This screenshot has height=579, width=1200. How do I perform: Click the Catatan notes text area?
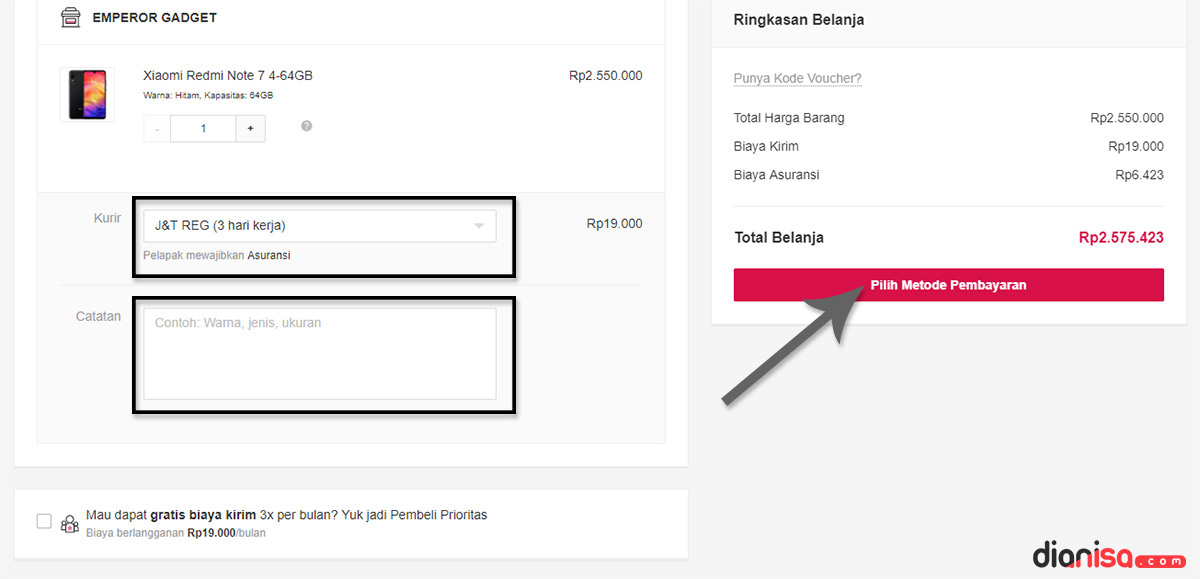[319, 353]
